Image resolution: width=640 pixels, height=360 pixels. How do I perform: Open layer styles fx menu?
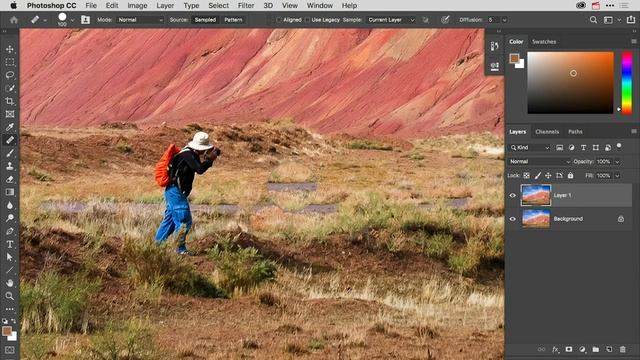555,349
